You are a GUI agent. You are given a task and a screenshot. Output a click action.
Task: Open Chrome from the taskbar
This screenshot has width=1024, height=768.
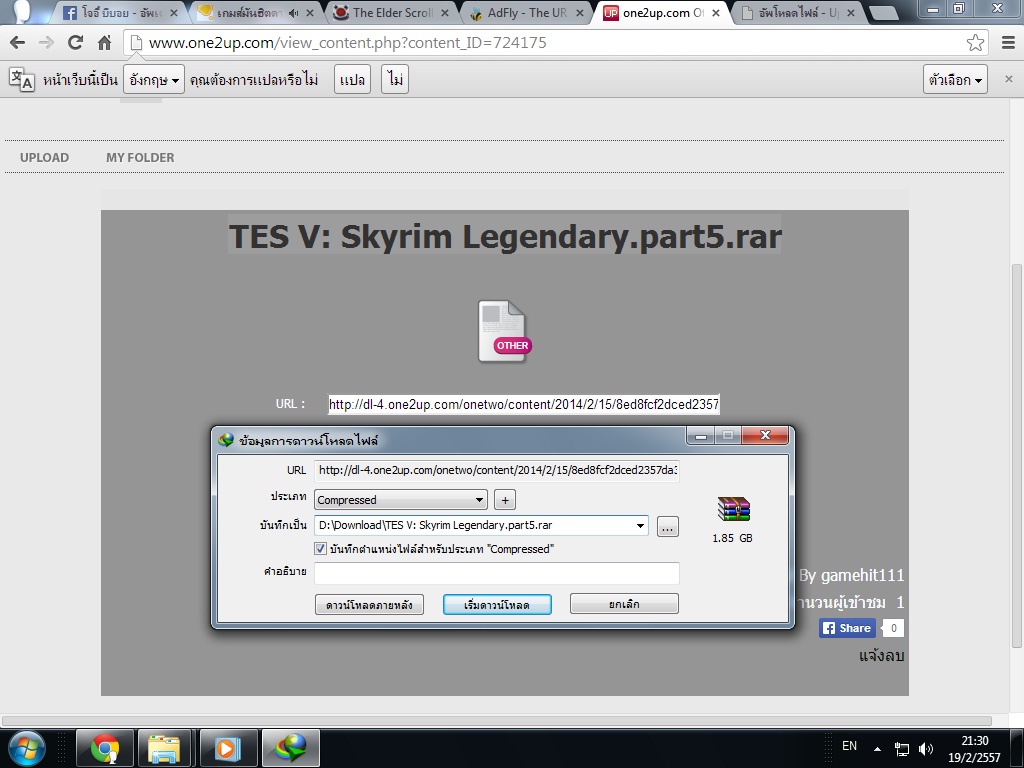(104, 748)
